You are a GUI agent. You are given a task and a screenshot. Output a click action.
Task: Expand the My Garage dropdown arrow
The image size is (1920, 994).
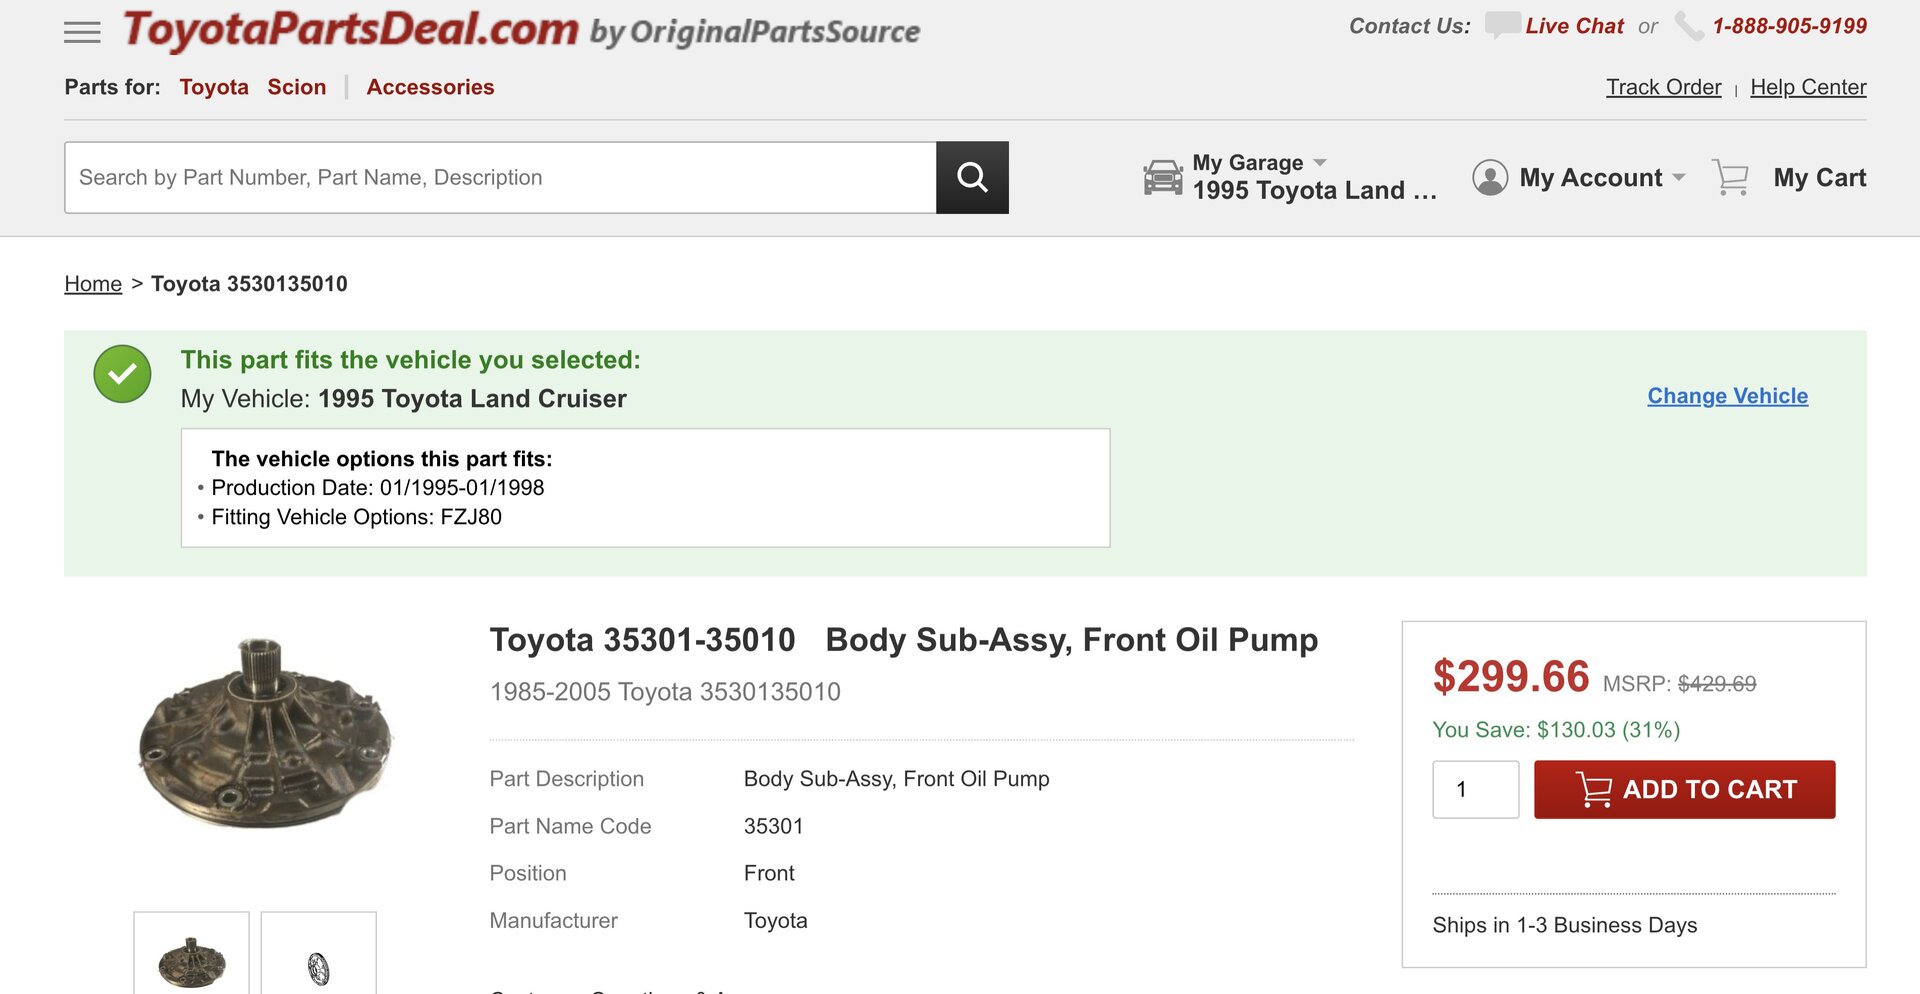point(1320,162)
